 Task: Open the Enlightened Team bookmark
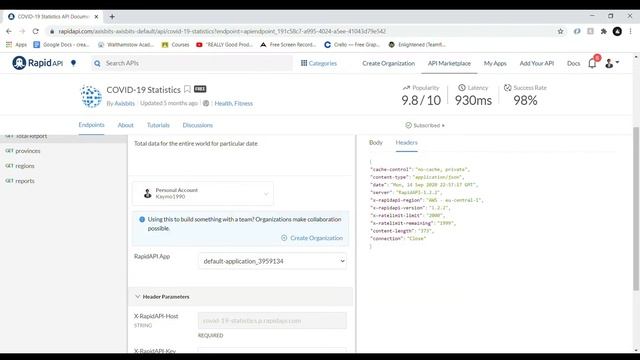[417, 44]
